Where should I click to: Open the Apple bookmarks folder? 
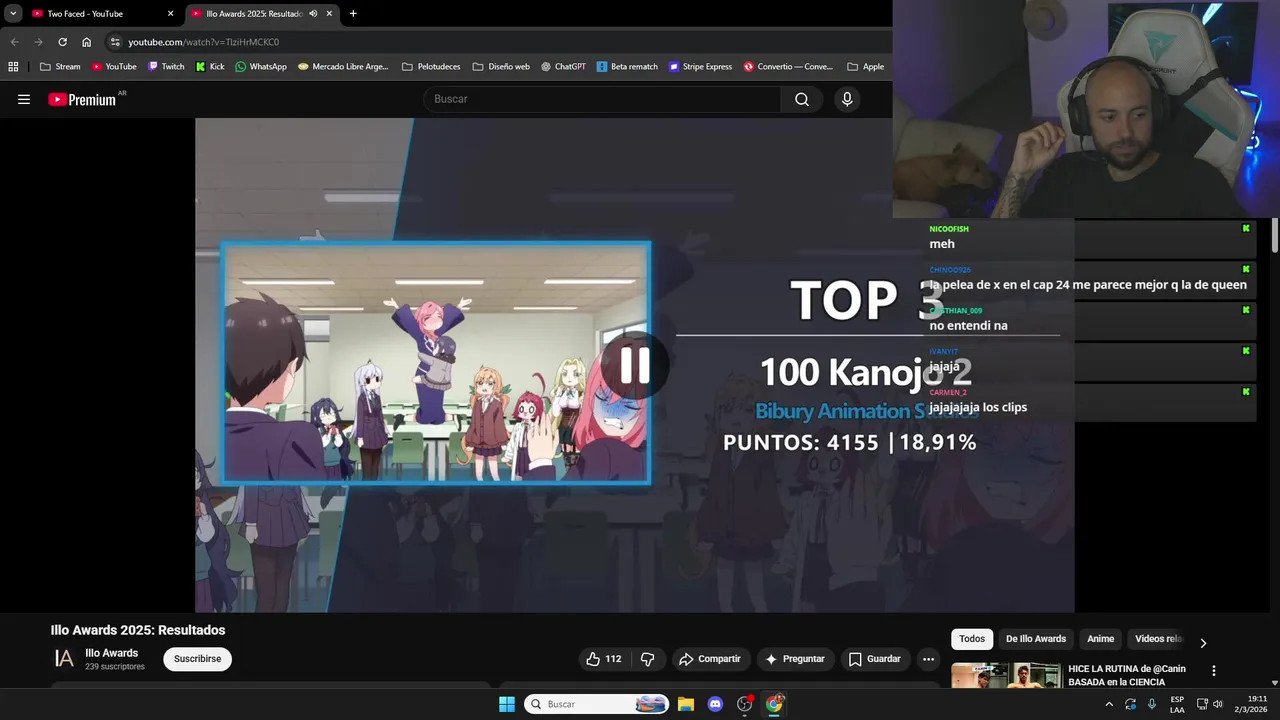[866, 67]
